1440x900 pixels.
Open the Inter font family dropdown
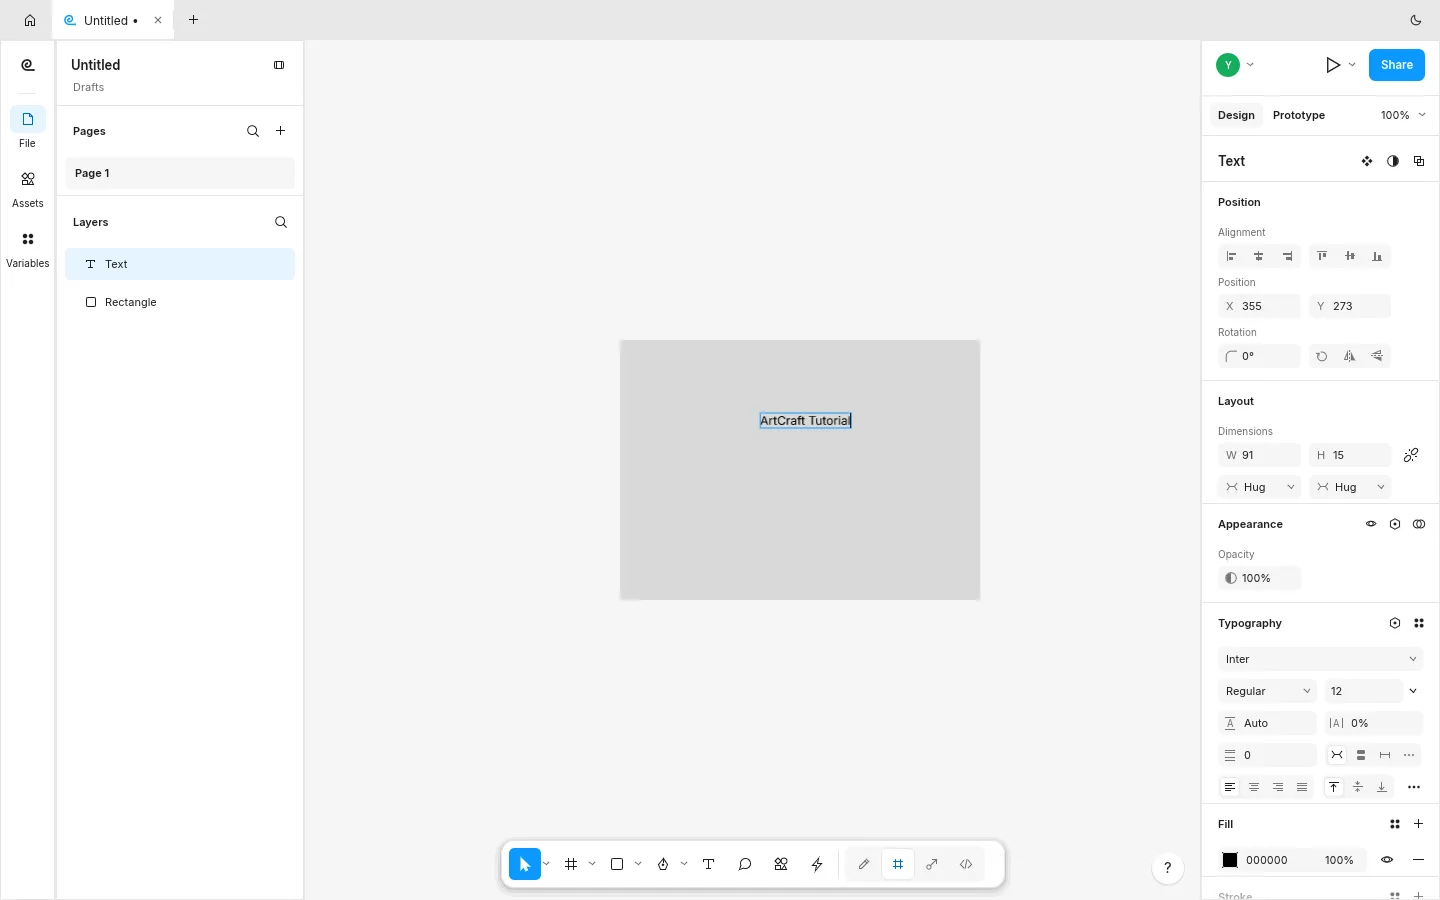click(x=1320, y=659)
